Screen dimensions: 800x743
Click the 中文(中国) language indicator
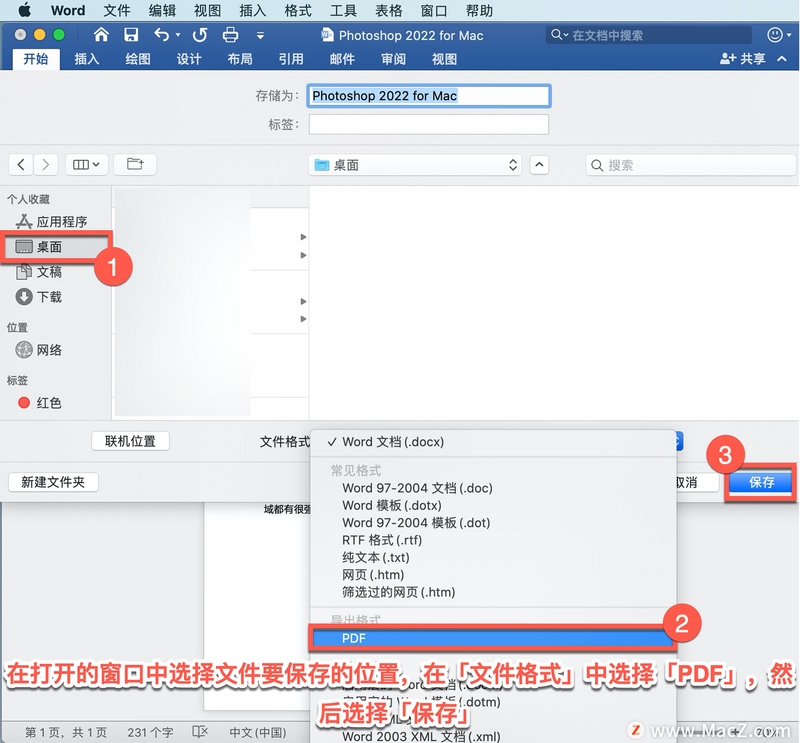[x=258, y=733]
